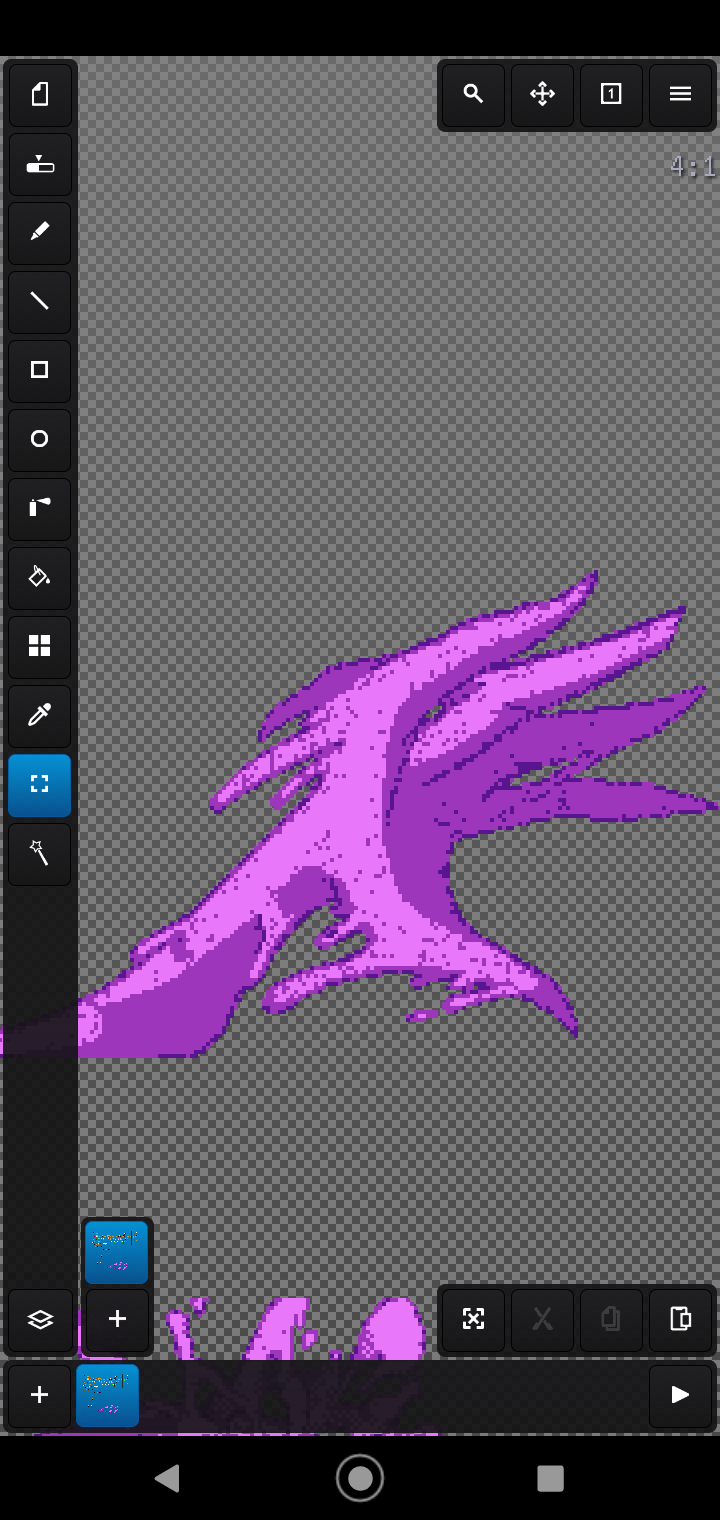
Task: Select the Line tool
Action: tap(40, 302)
